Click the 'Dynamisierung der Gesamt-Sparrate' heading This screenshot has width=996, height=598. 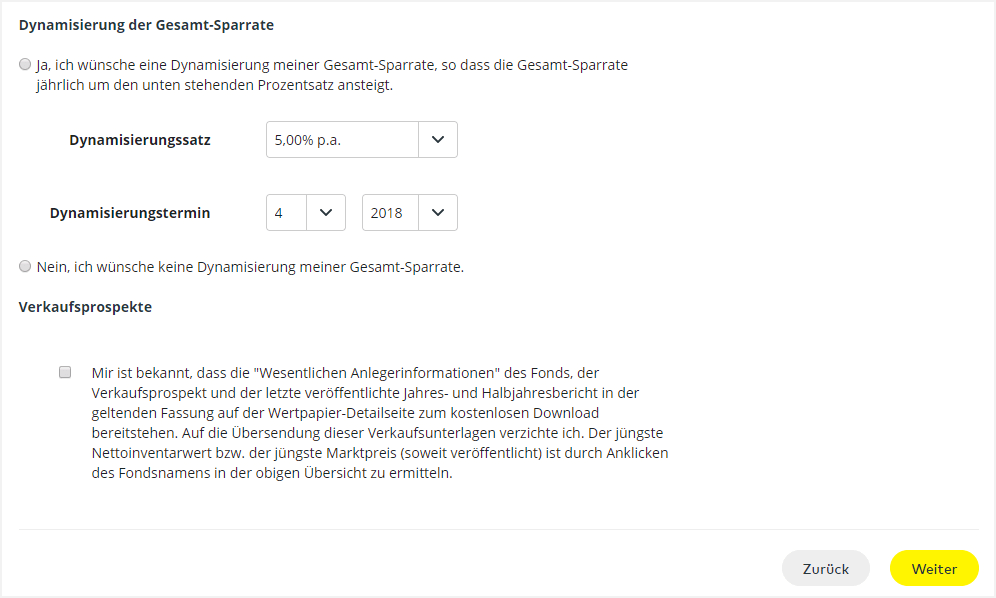click(x=146, y=24)
